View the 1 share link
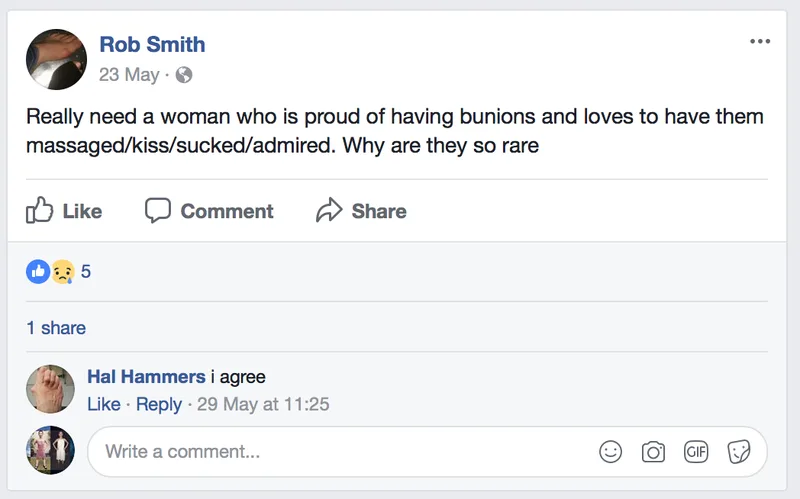 [x=56, y=328]
